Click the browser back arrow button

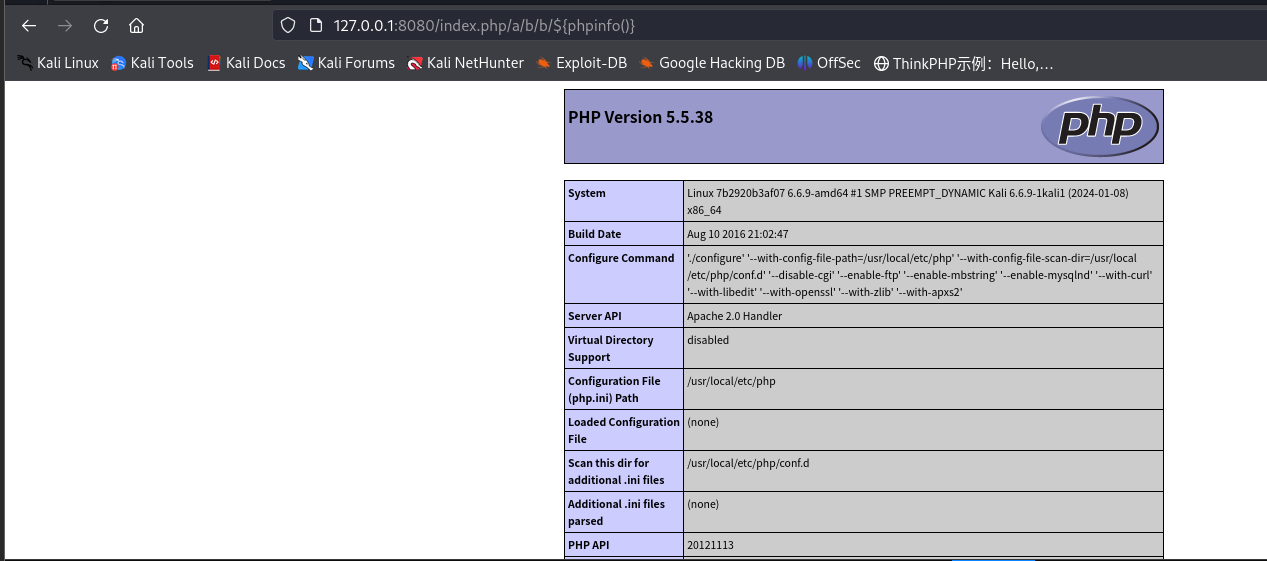coord(29,26)
